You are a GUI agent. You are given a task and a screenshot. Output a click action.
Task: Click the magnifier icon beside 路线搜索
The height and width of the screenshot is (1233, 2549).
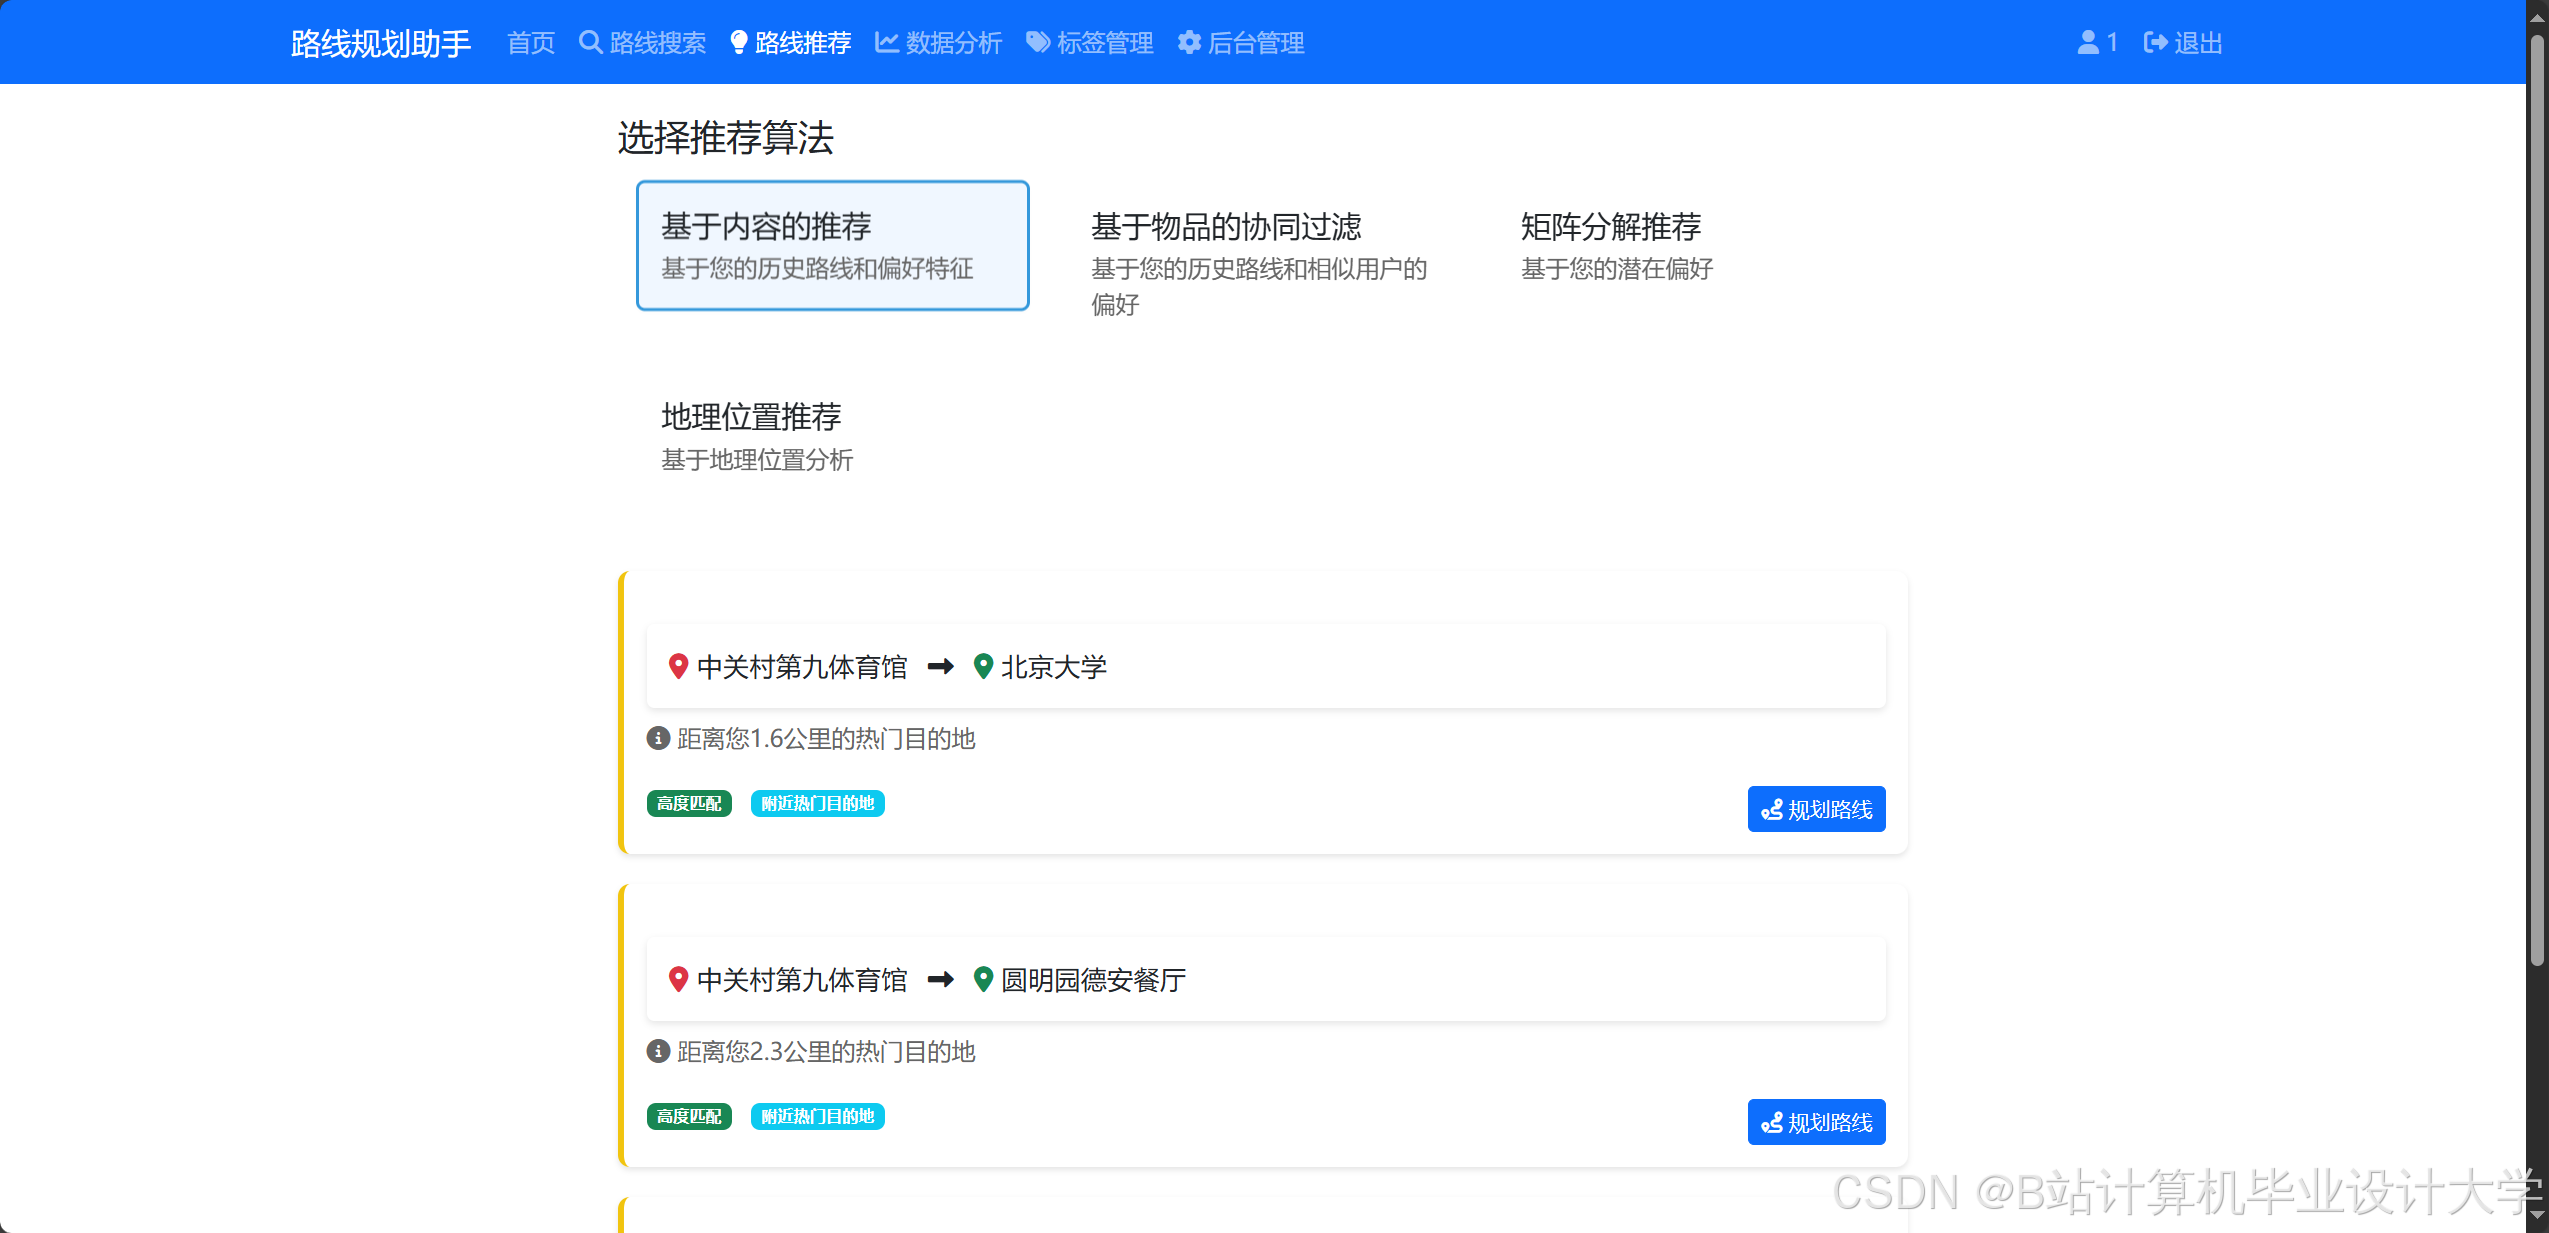[x=590, y=43]
